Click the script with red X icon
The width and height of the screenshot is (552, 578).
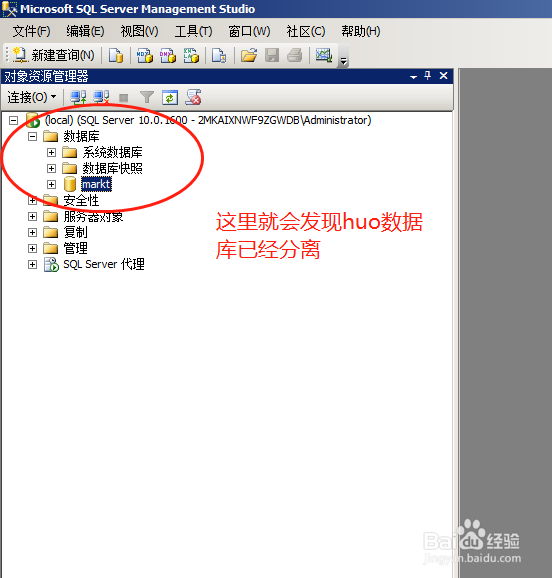point(193,97)
